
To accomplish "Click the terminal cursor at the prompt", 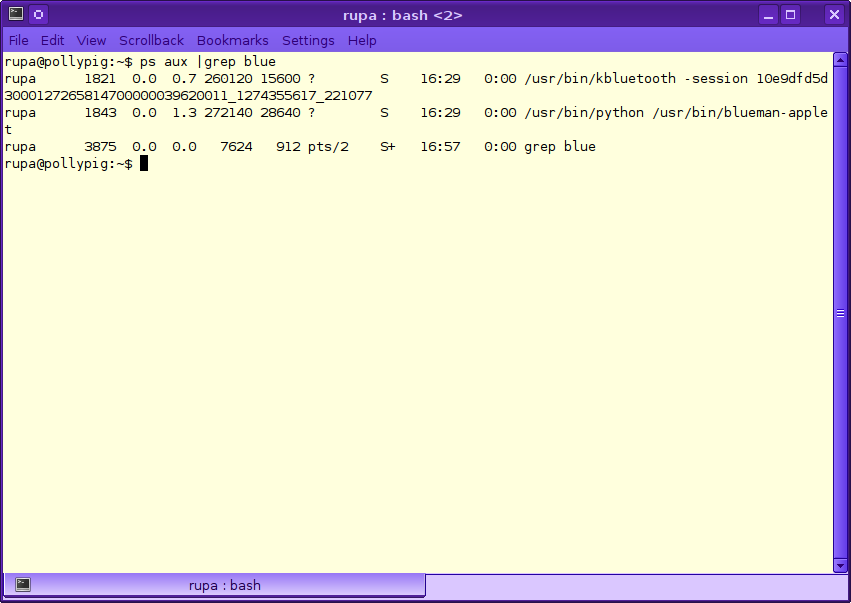I will (144, 164).
